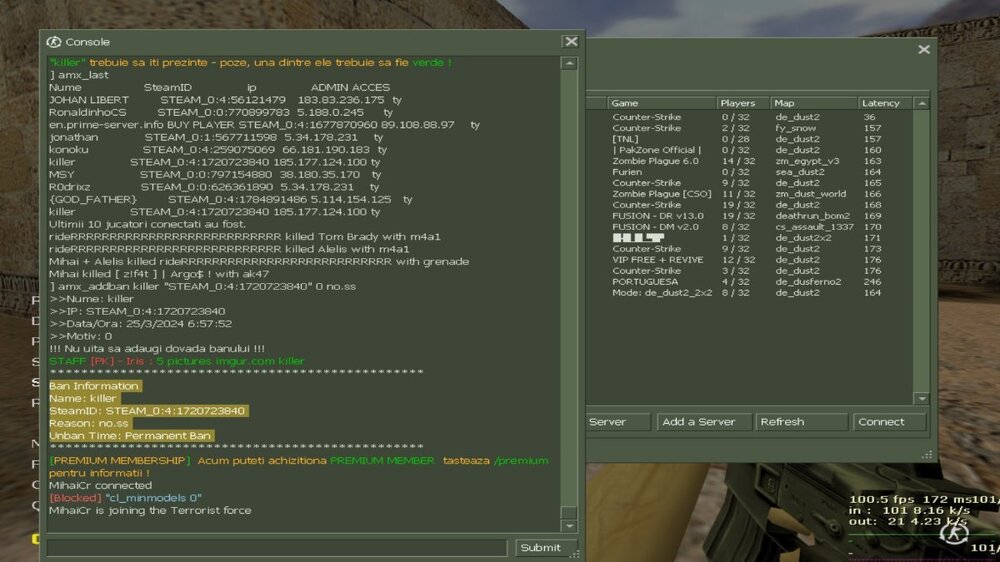Click the Half-Life lambda icon in Console title

point(54,42)
